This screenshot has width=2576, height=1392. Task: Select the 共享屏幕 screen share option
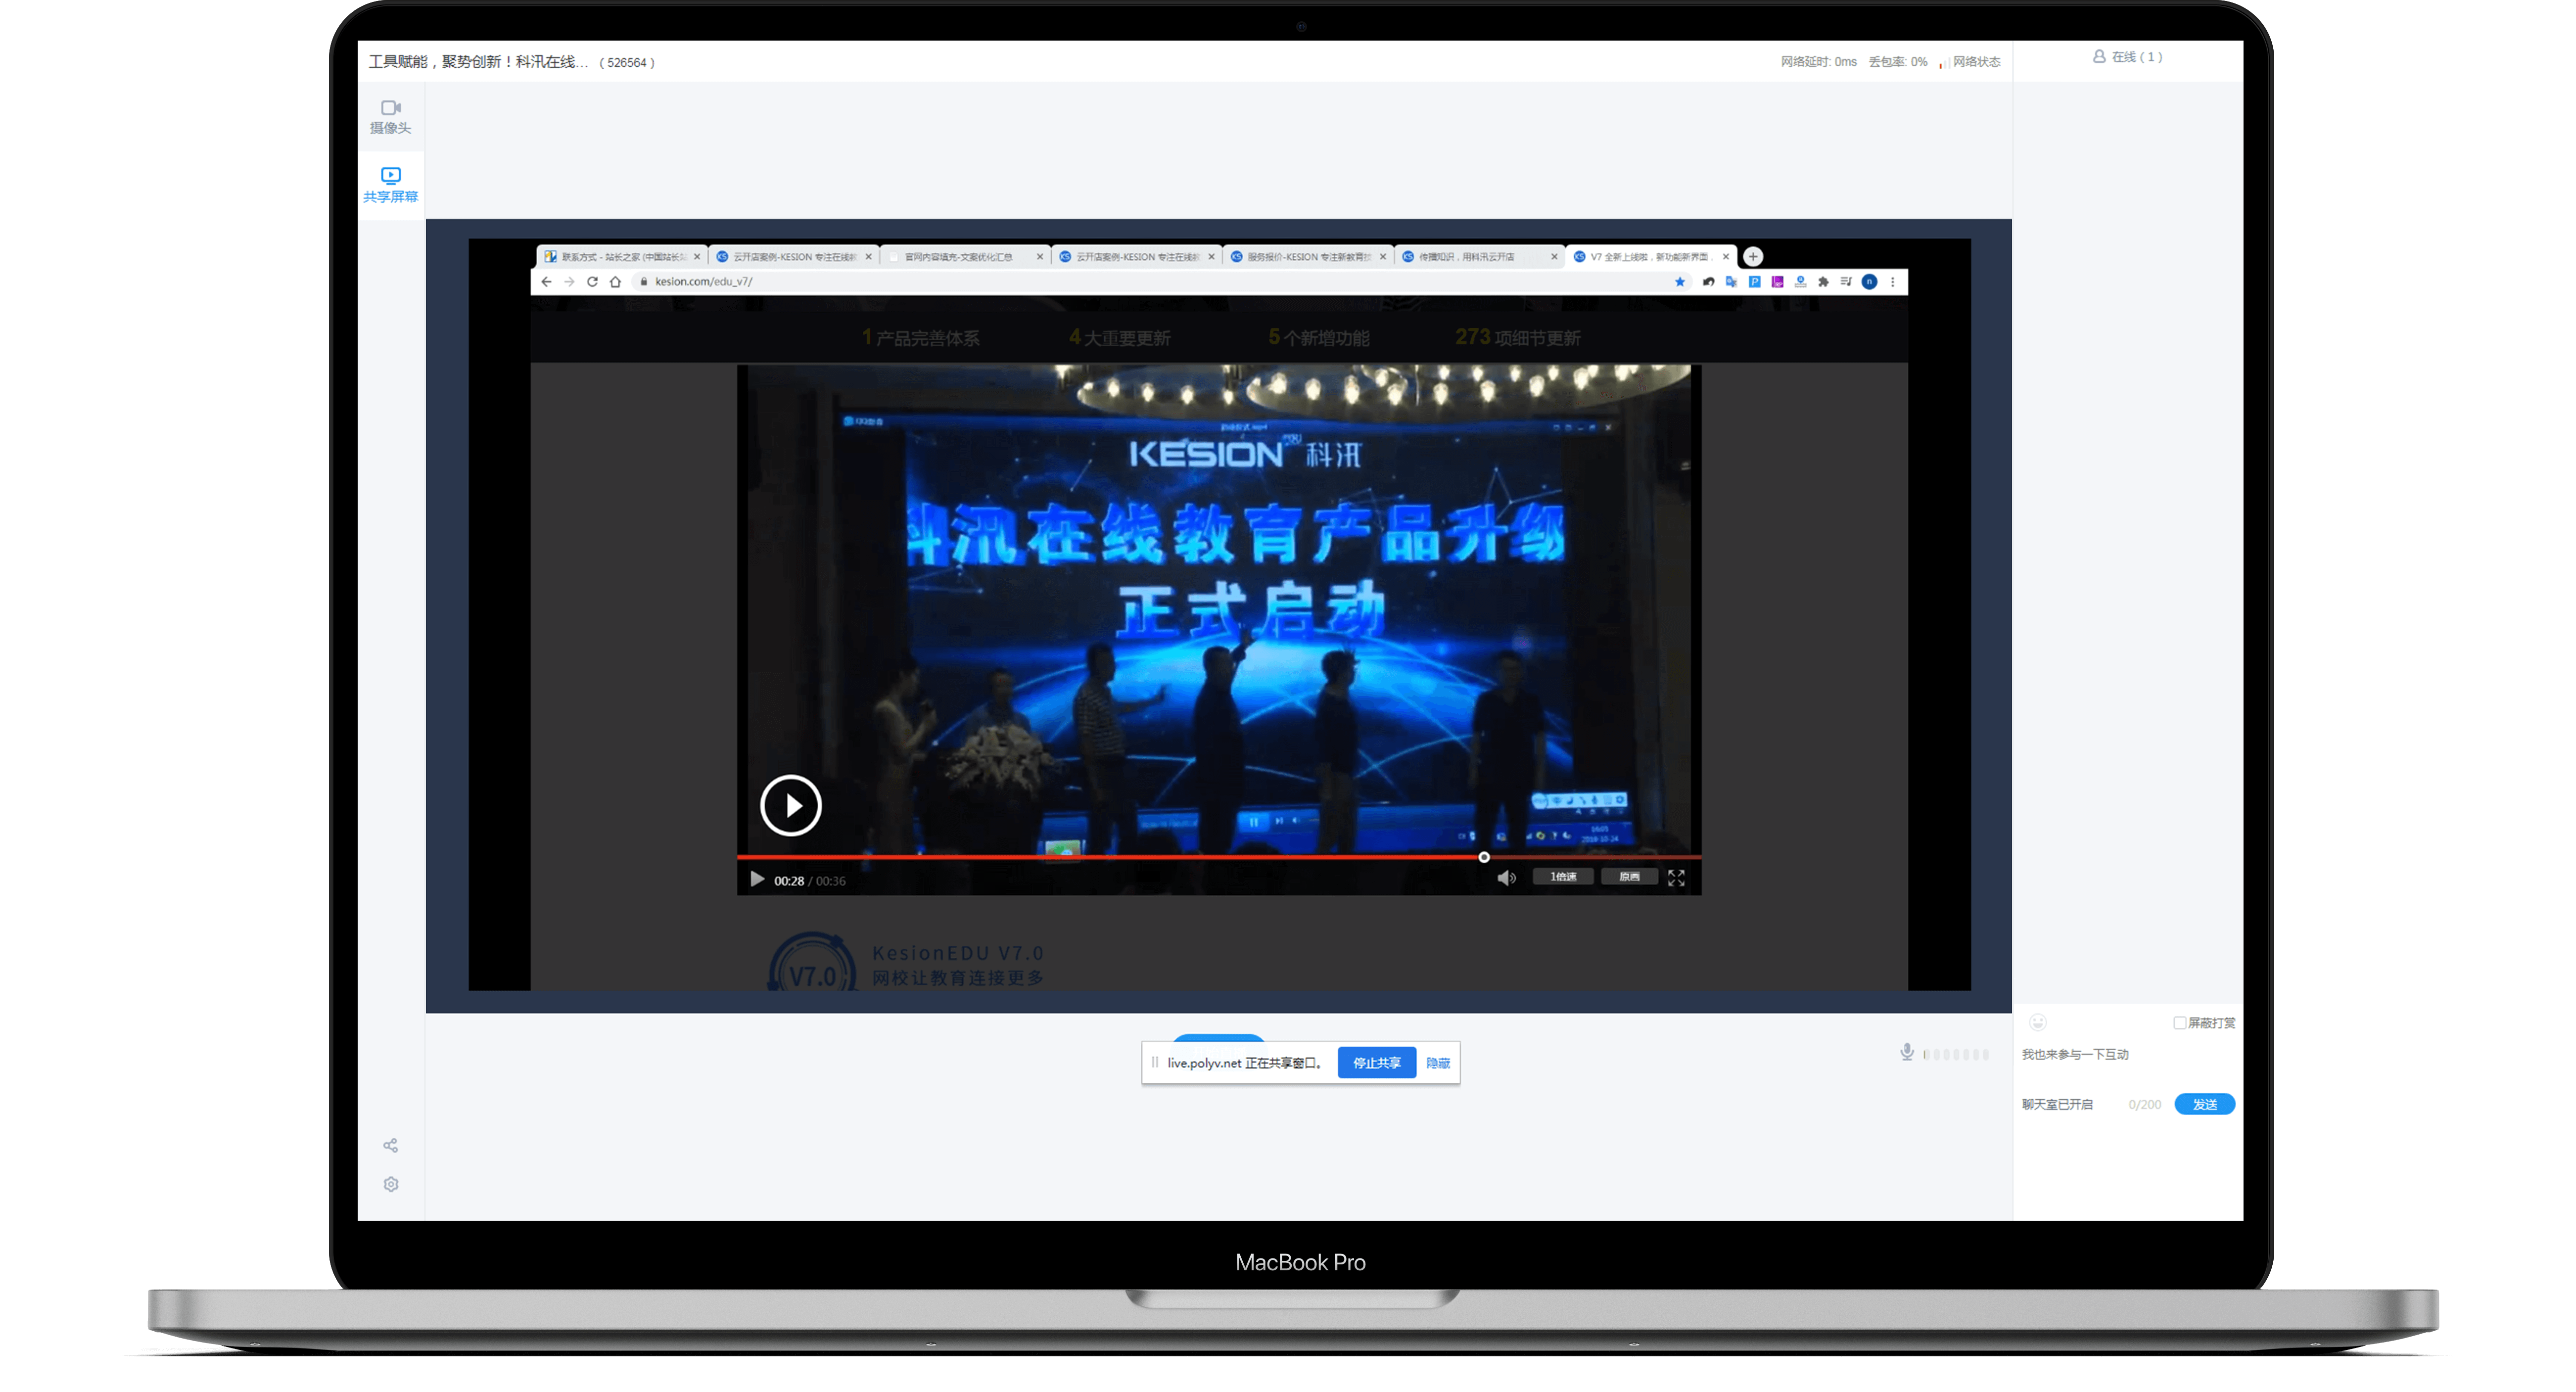(390, 185)
